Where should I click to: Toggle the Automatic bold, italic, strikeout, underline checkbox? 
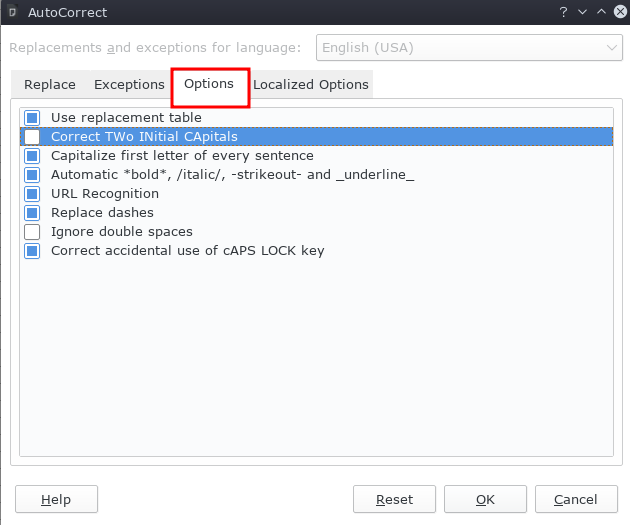32,175
